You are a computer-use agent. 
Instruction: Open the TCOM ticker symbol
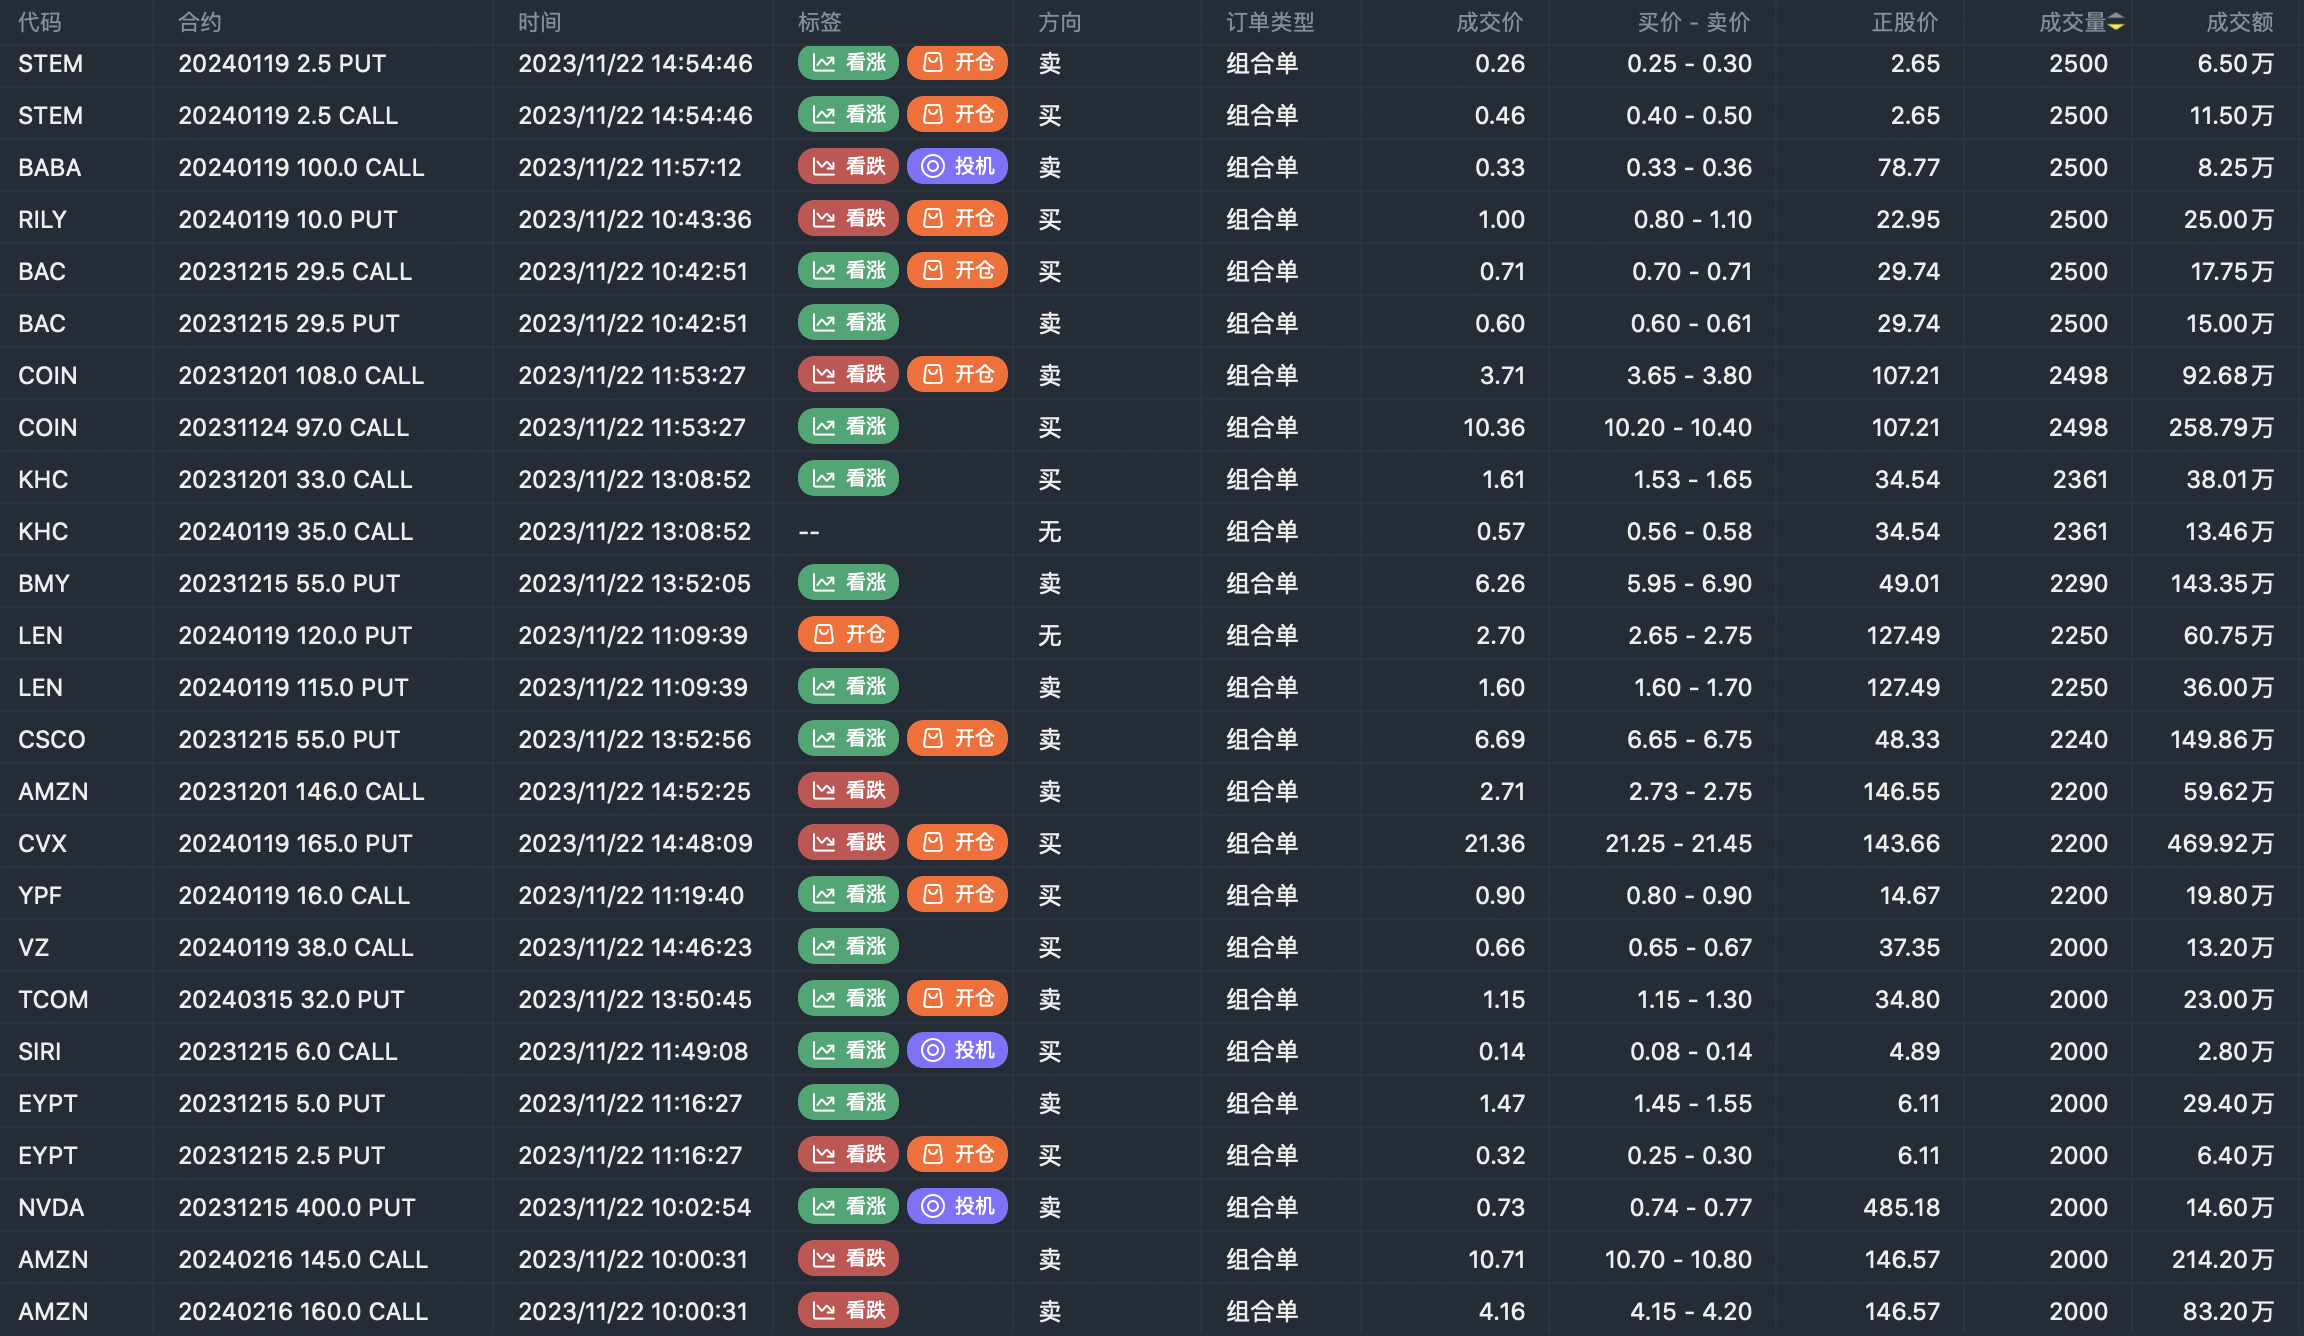coord(53,999)
